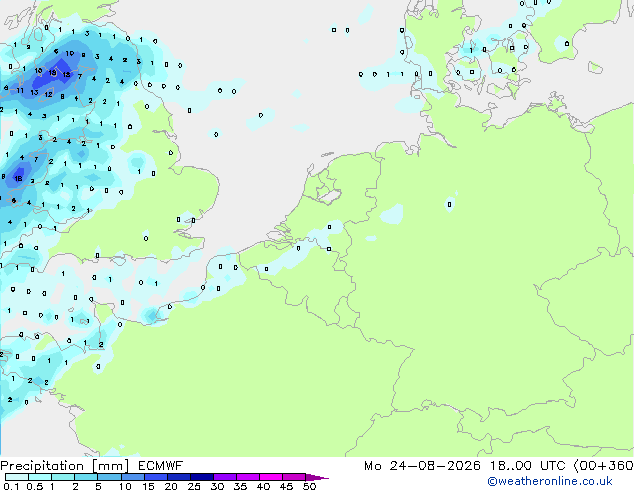The height and width of the screenshot is (490, 634).
Task: Click the legend tick label "40"
Action: click(x=263, y=486)
